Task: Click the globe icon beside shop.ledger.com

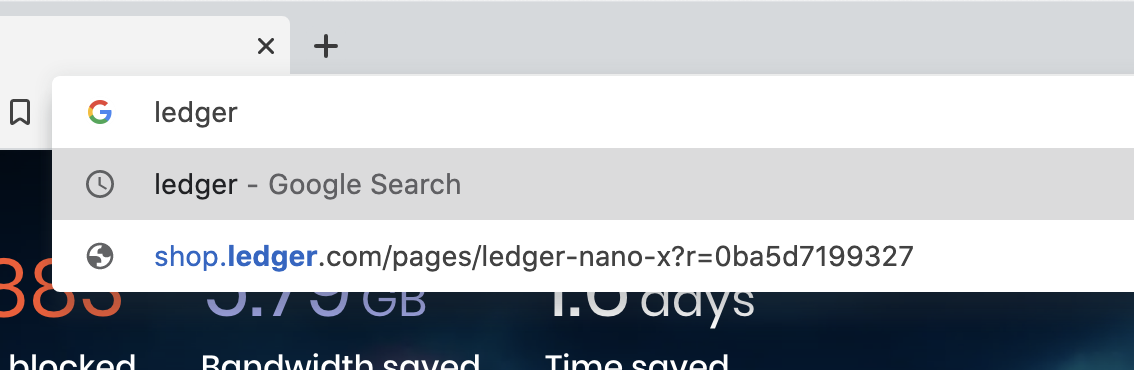Action: click(100, 256)
